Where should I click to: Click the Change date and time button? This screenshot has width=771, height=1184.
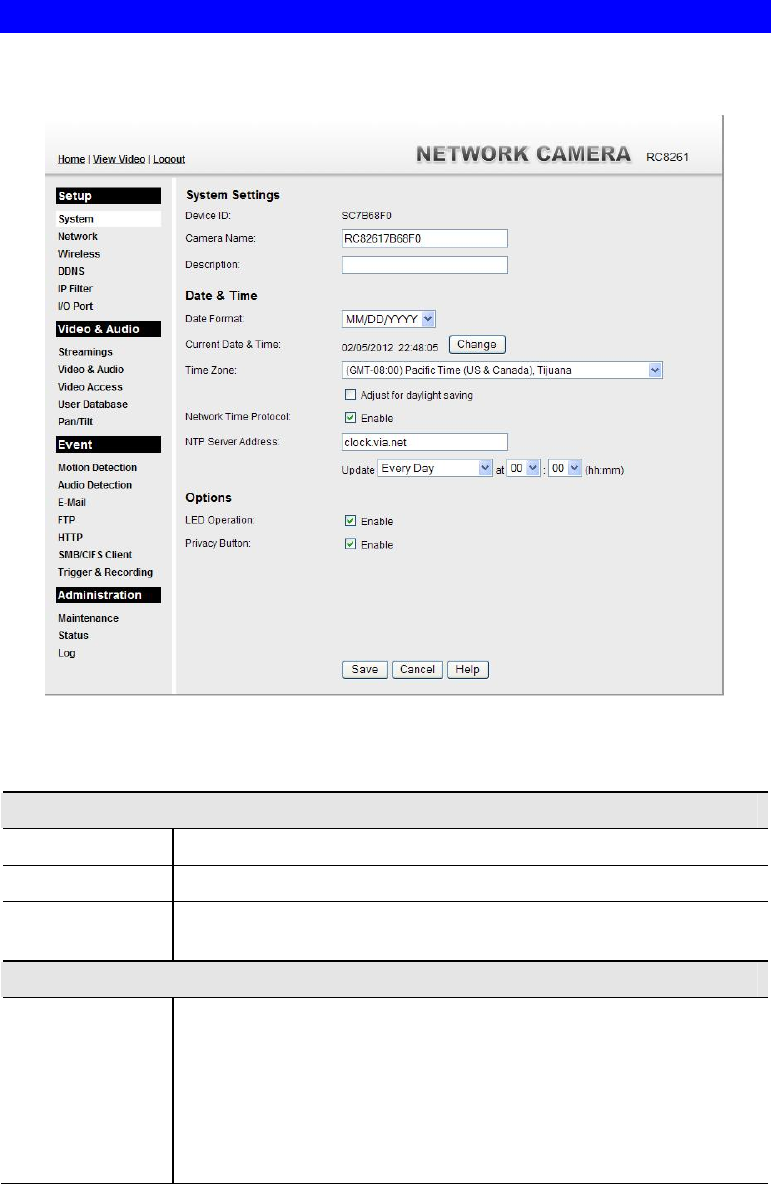476,344
